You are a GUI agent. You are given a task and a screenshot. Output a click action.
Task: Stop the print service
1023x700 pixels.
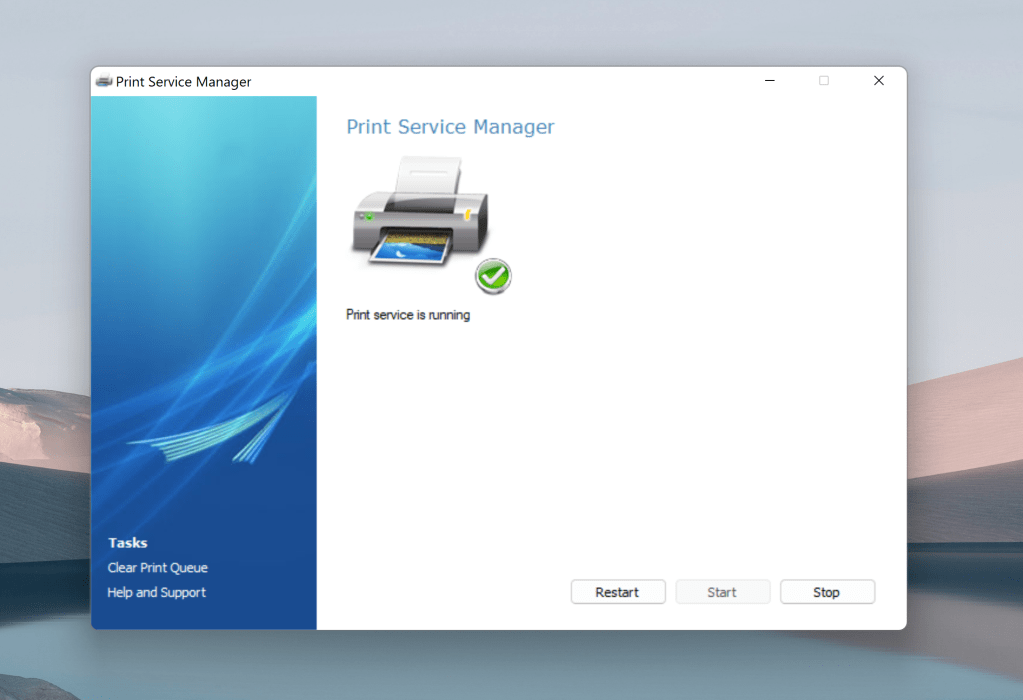click(826, 592)
